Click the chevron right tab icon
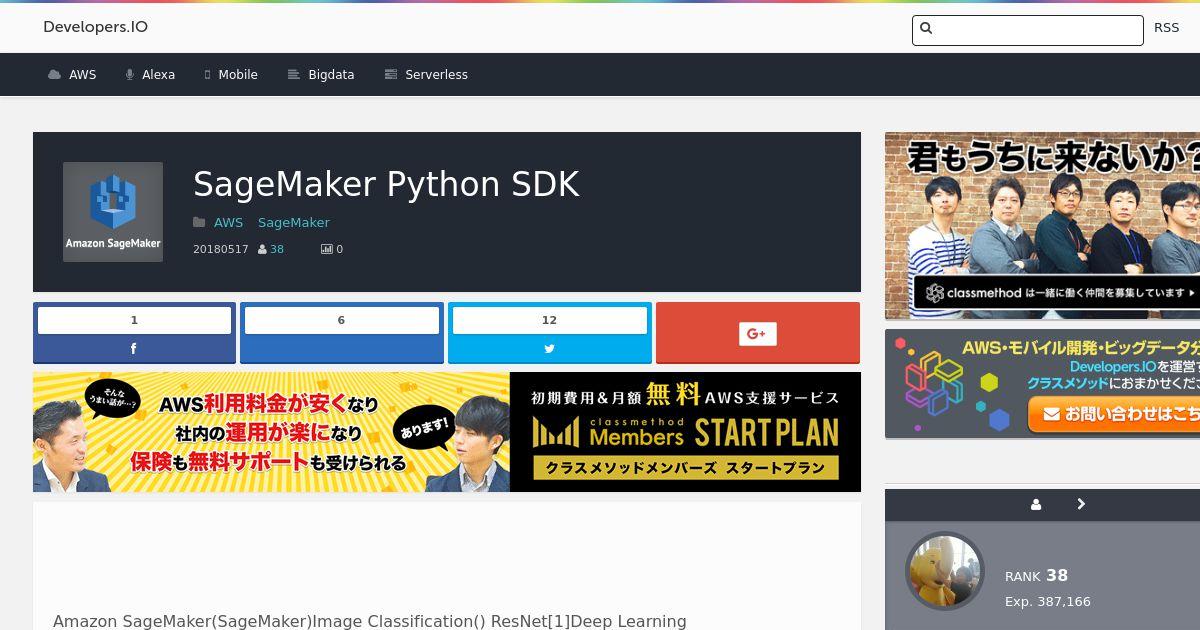 point(1081,505)
